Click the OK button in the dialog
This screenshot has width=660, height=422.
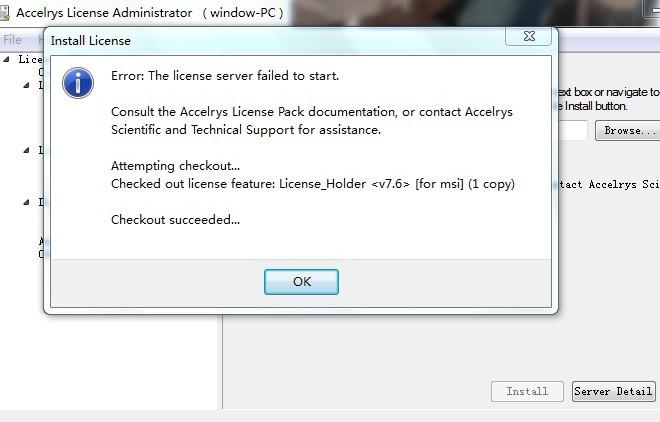click(301, 282)
